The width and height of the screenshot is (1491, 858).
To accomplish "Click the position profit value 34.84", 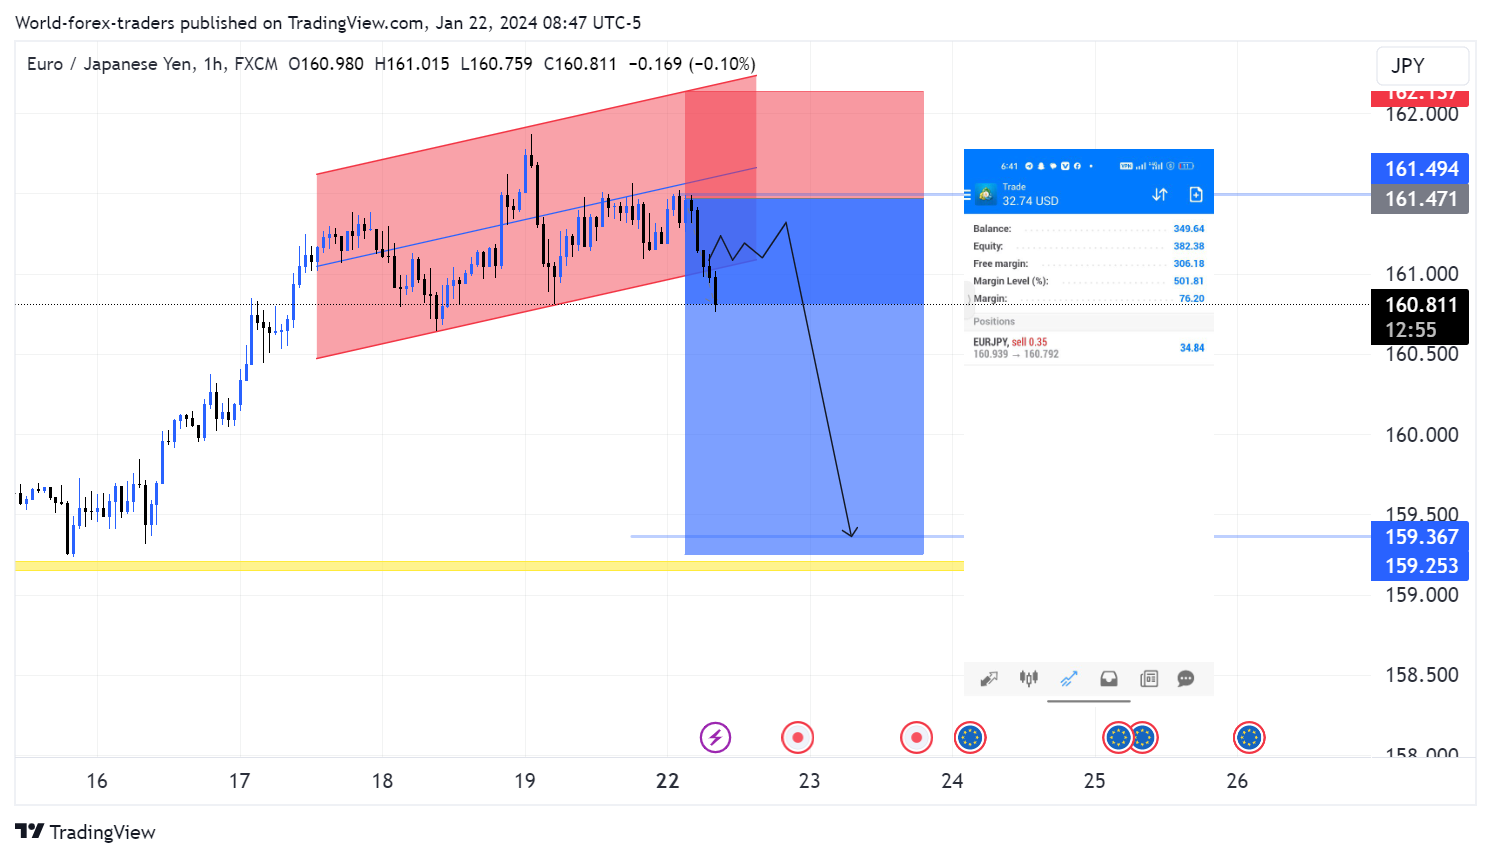I will (1192, 348).
